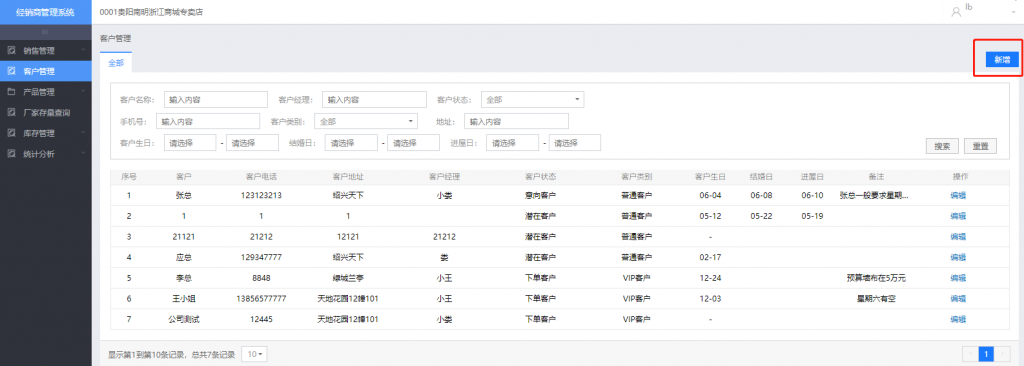The image size is (1024, 366).
Task: Expand the 产品管理 menu chevron
Action: 83,92
